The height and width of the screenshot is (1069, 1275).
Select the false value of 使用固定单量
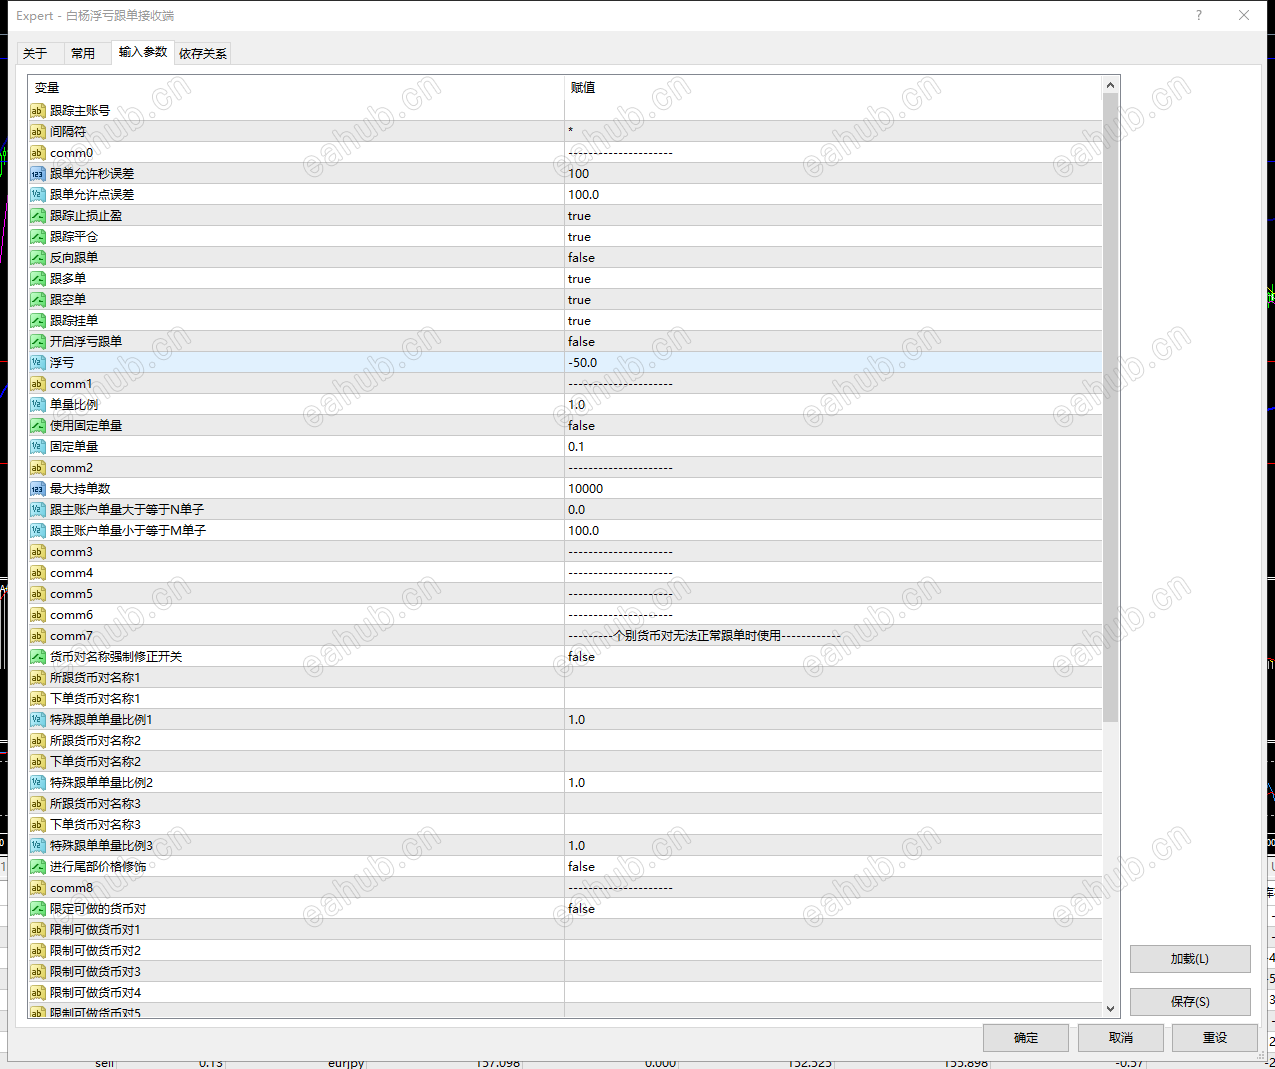coord(581,426)
